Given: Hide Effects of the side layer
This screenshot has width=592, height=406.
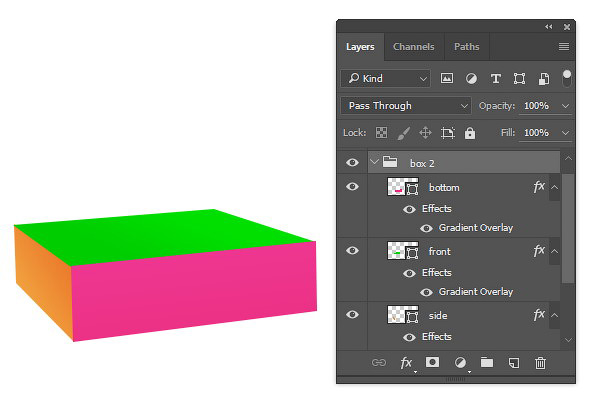Looking at the screenshot, I should pos(409,337).
